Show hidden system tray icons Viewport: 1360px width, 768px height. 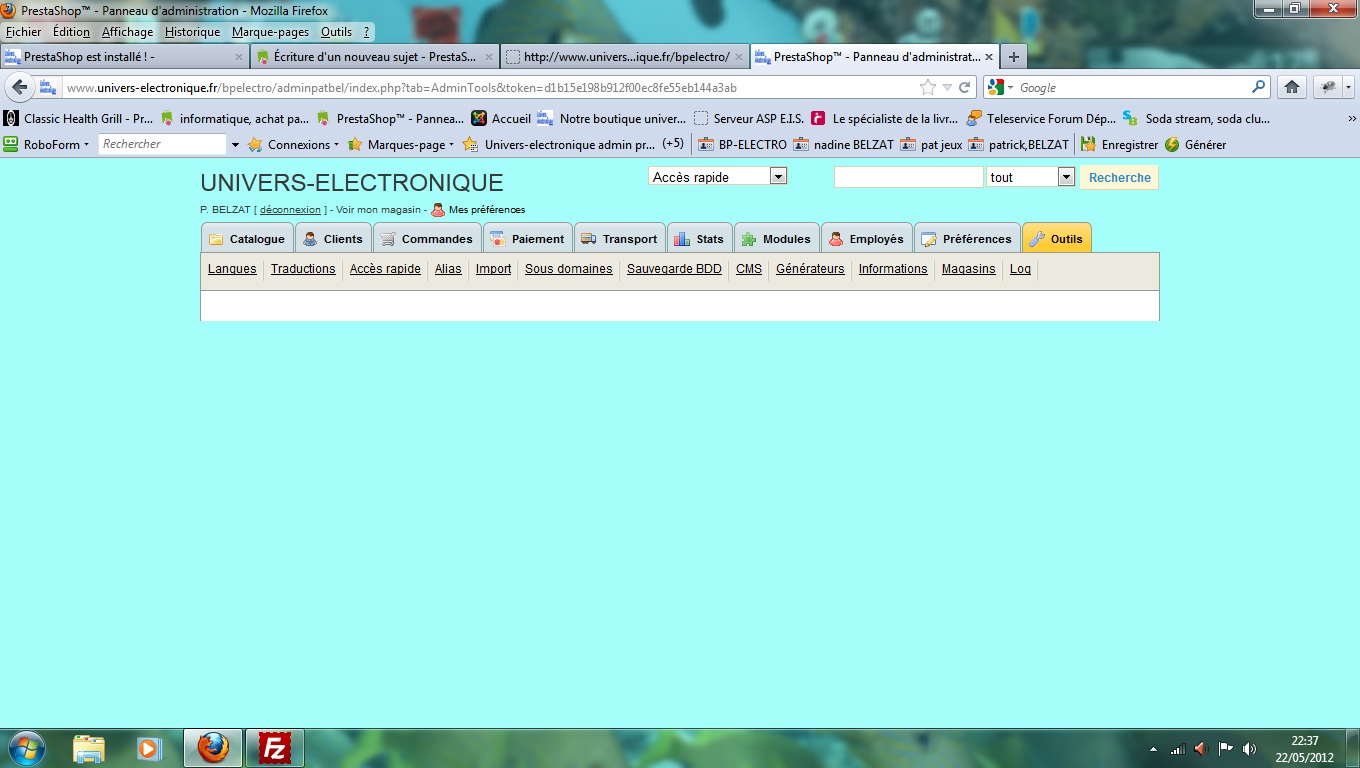coord(1153,749)
